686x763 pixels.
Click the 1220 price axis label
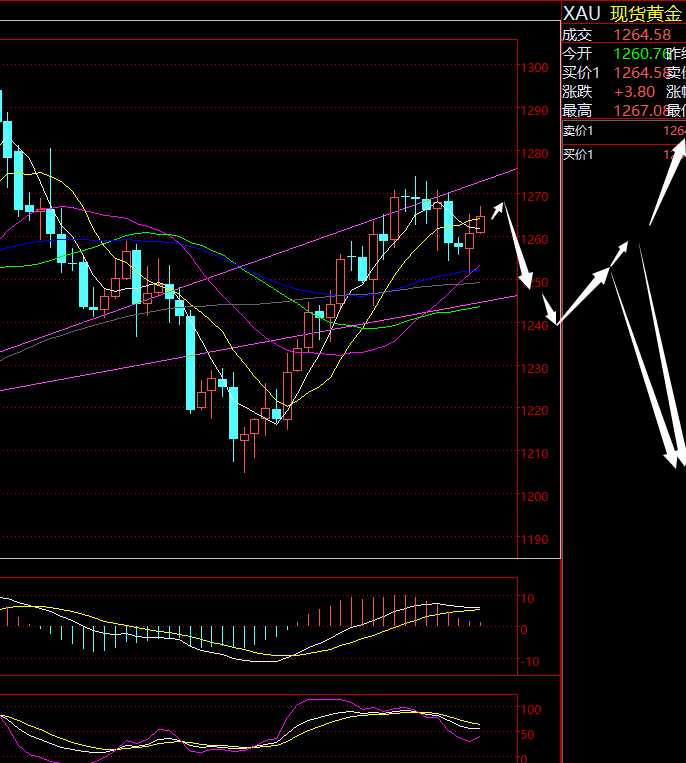pyautogui.click(x=535, y=411)
